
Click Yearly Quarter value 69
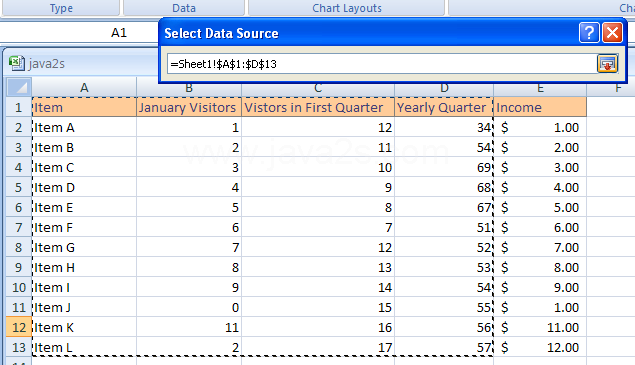(444, 167)
